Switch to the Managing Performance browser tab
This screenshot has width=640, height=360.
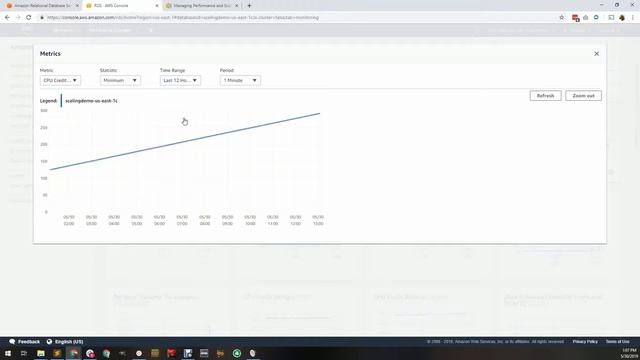click(202, 6)
